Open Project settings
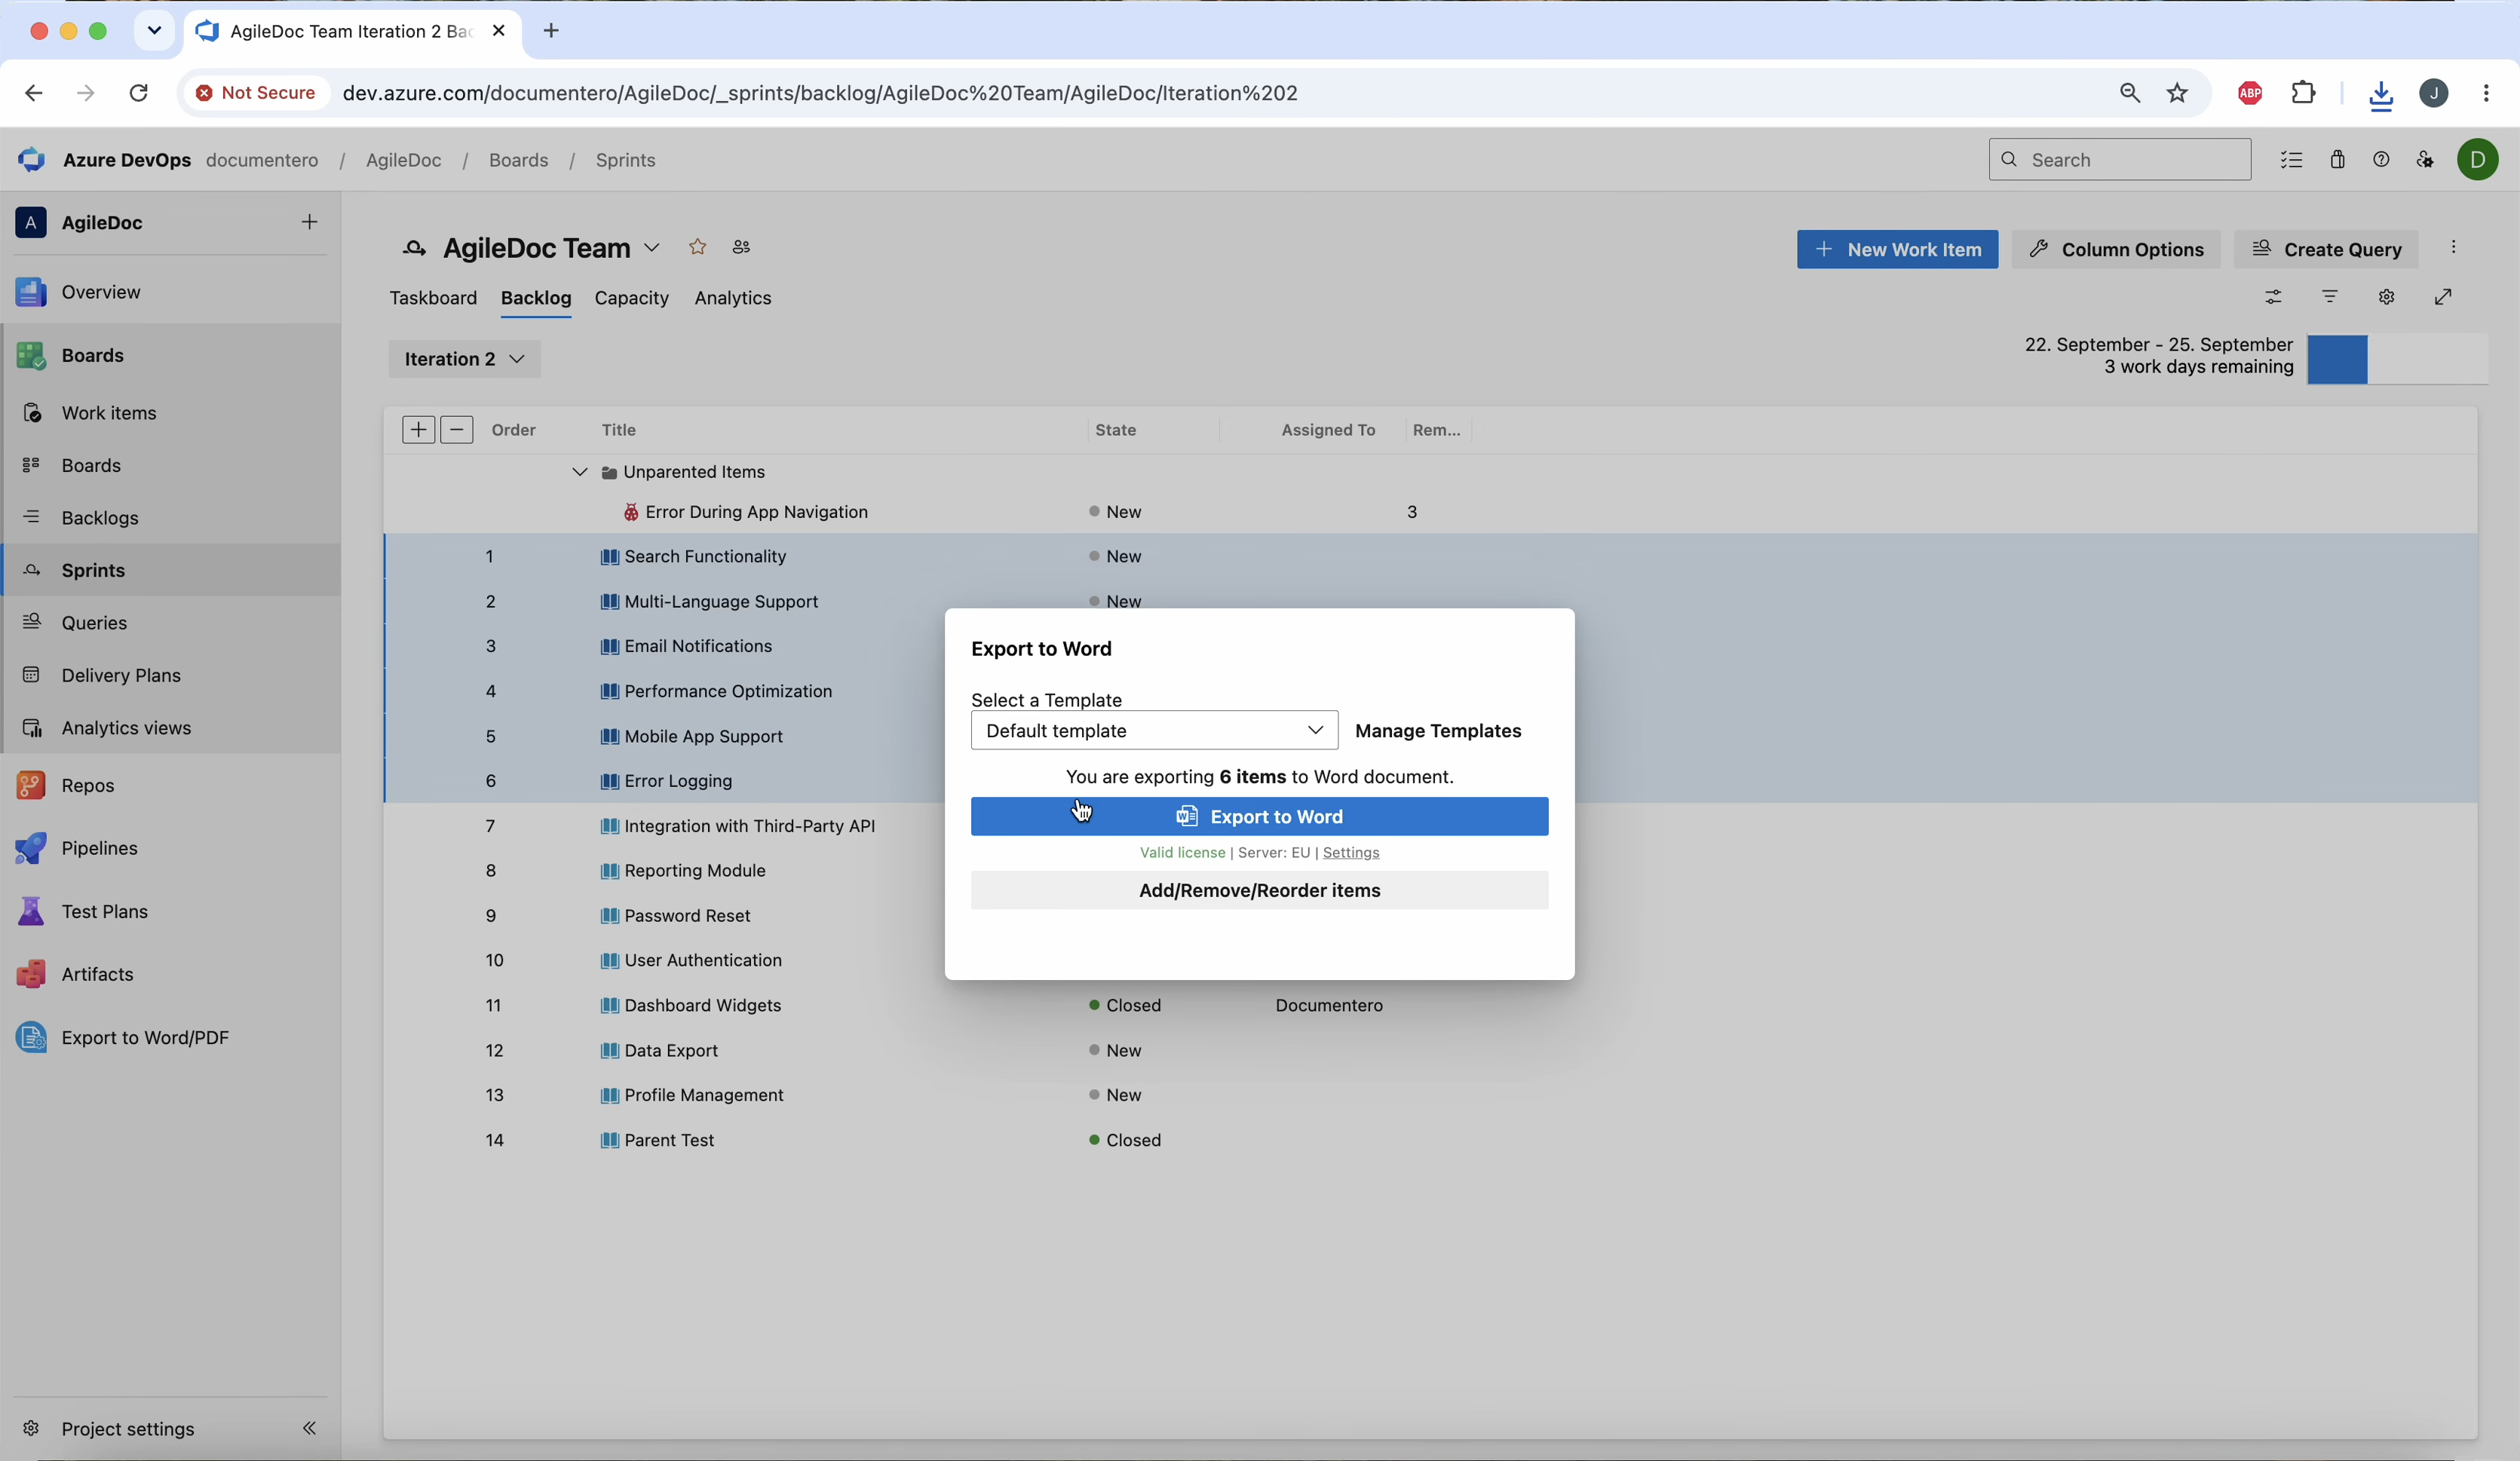Screen dimensions: 2520x1461 tap(127, 1428)
